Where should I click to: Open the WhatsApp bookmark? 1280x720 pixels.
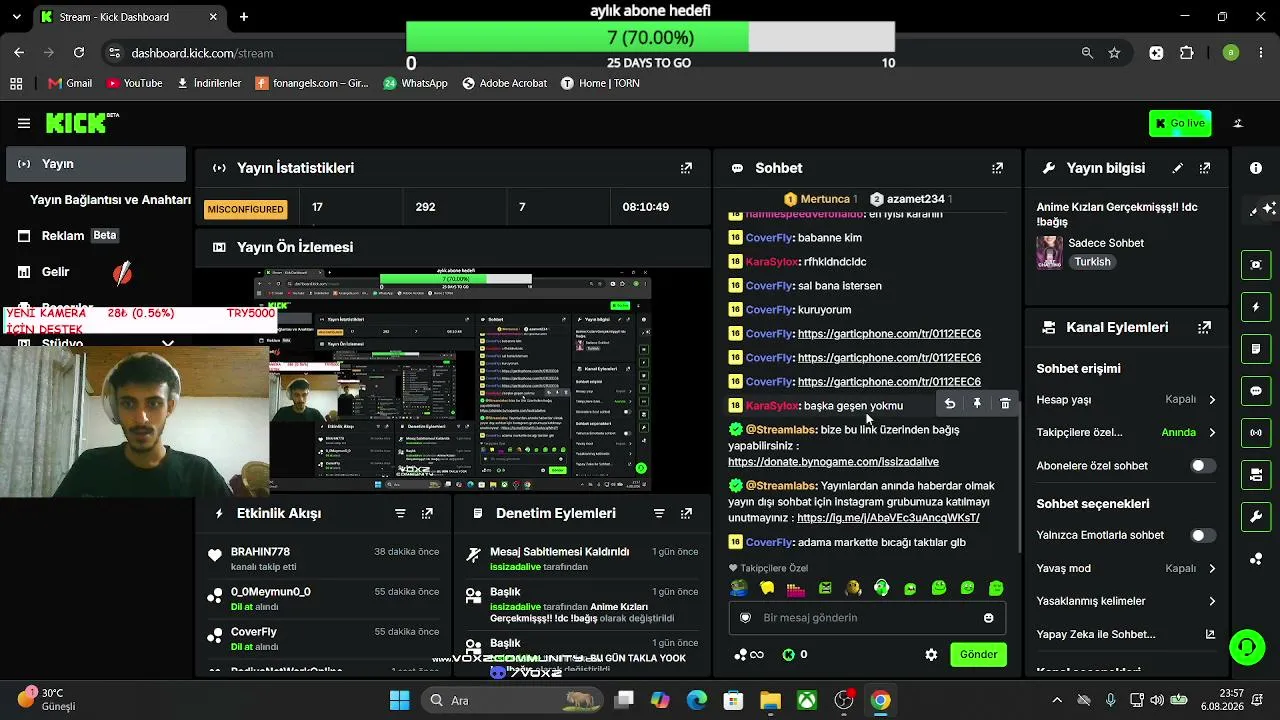(415, 83)
